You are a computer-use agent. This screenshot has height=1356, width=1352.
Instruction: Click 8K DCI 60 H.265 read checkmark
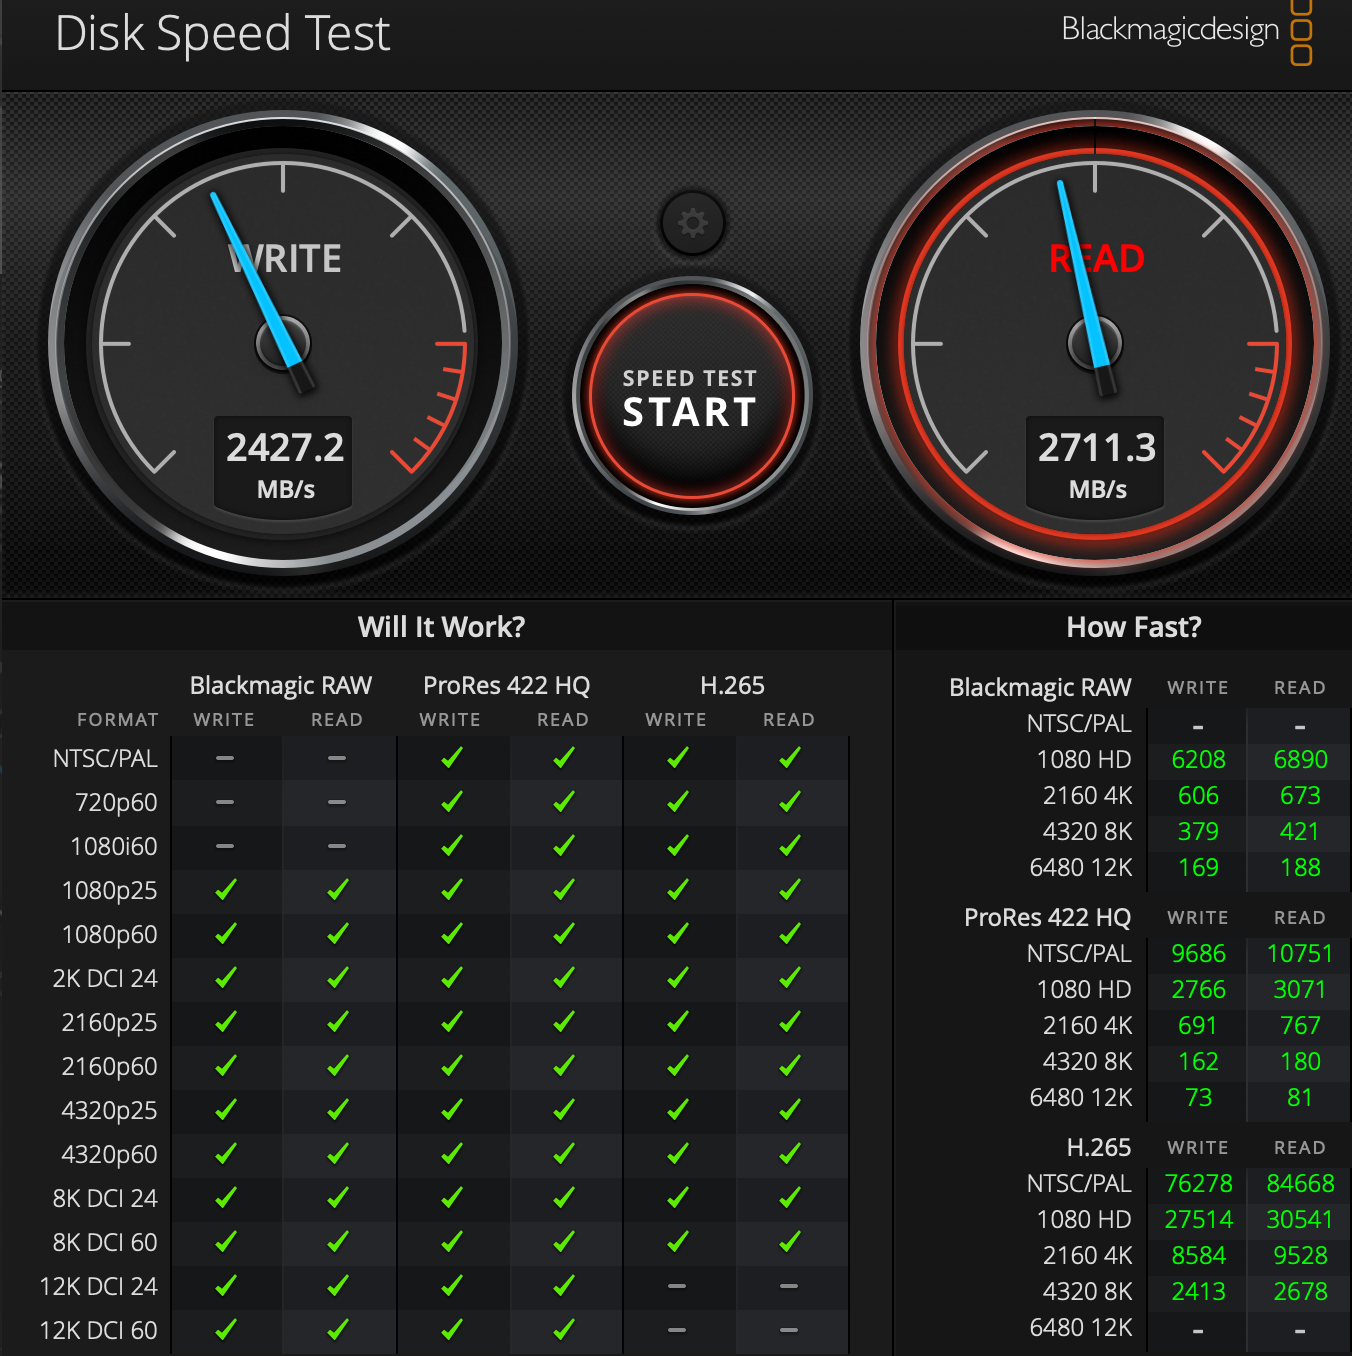pyautogui.click(x=789, y=1242)
